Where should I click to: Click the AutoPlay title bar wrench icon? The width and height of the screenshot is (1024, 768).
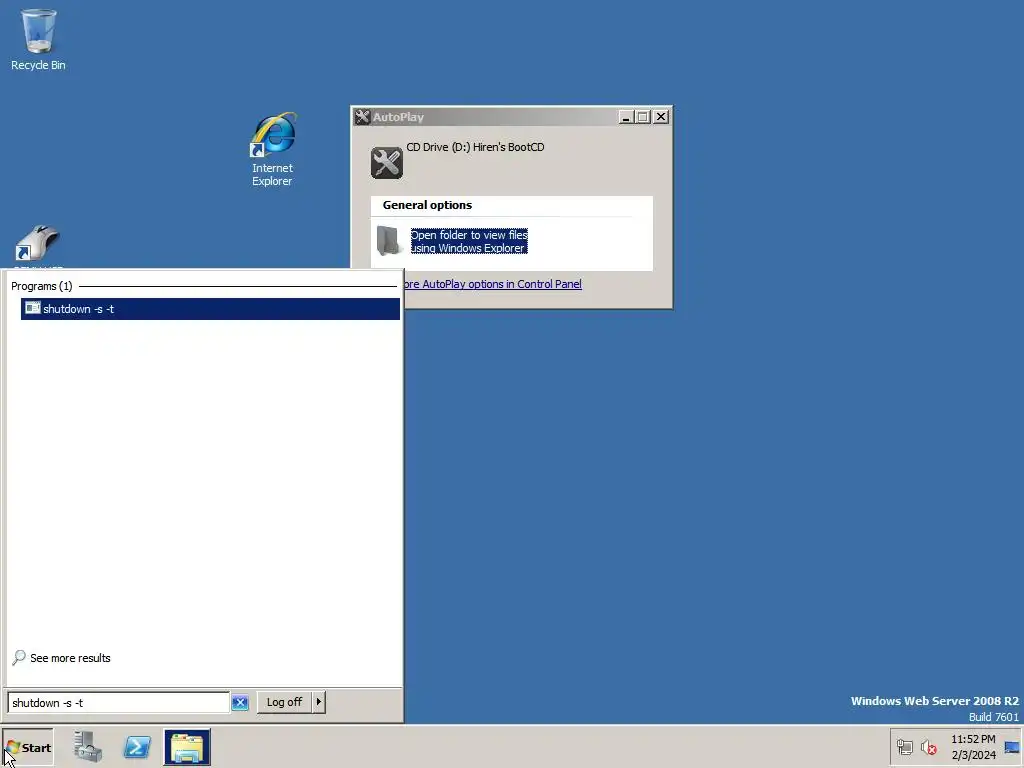click(x=362, y=117)
